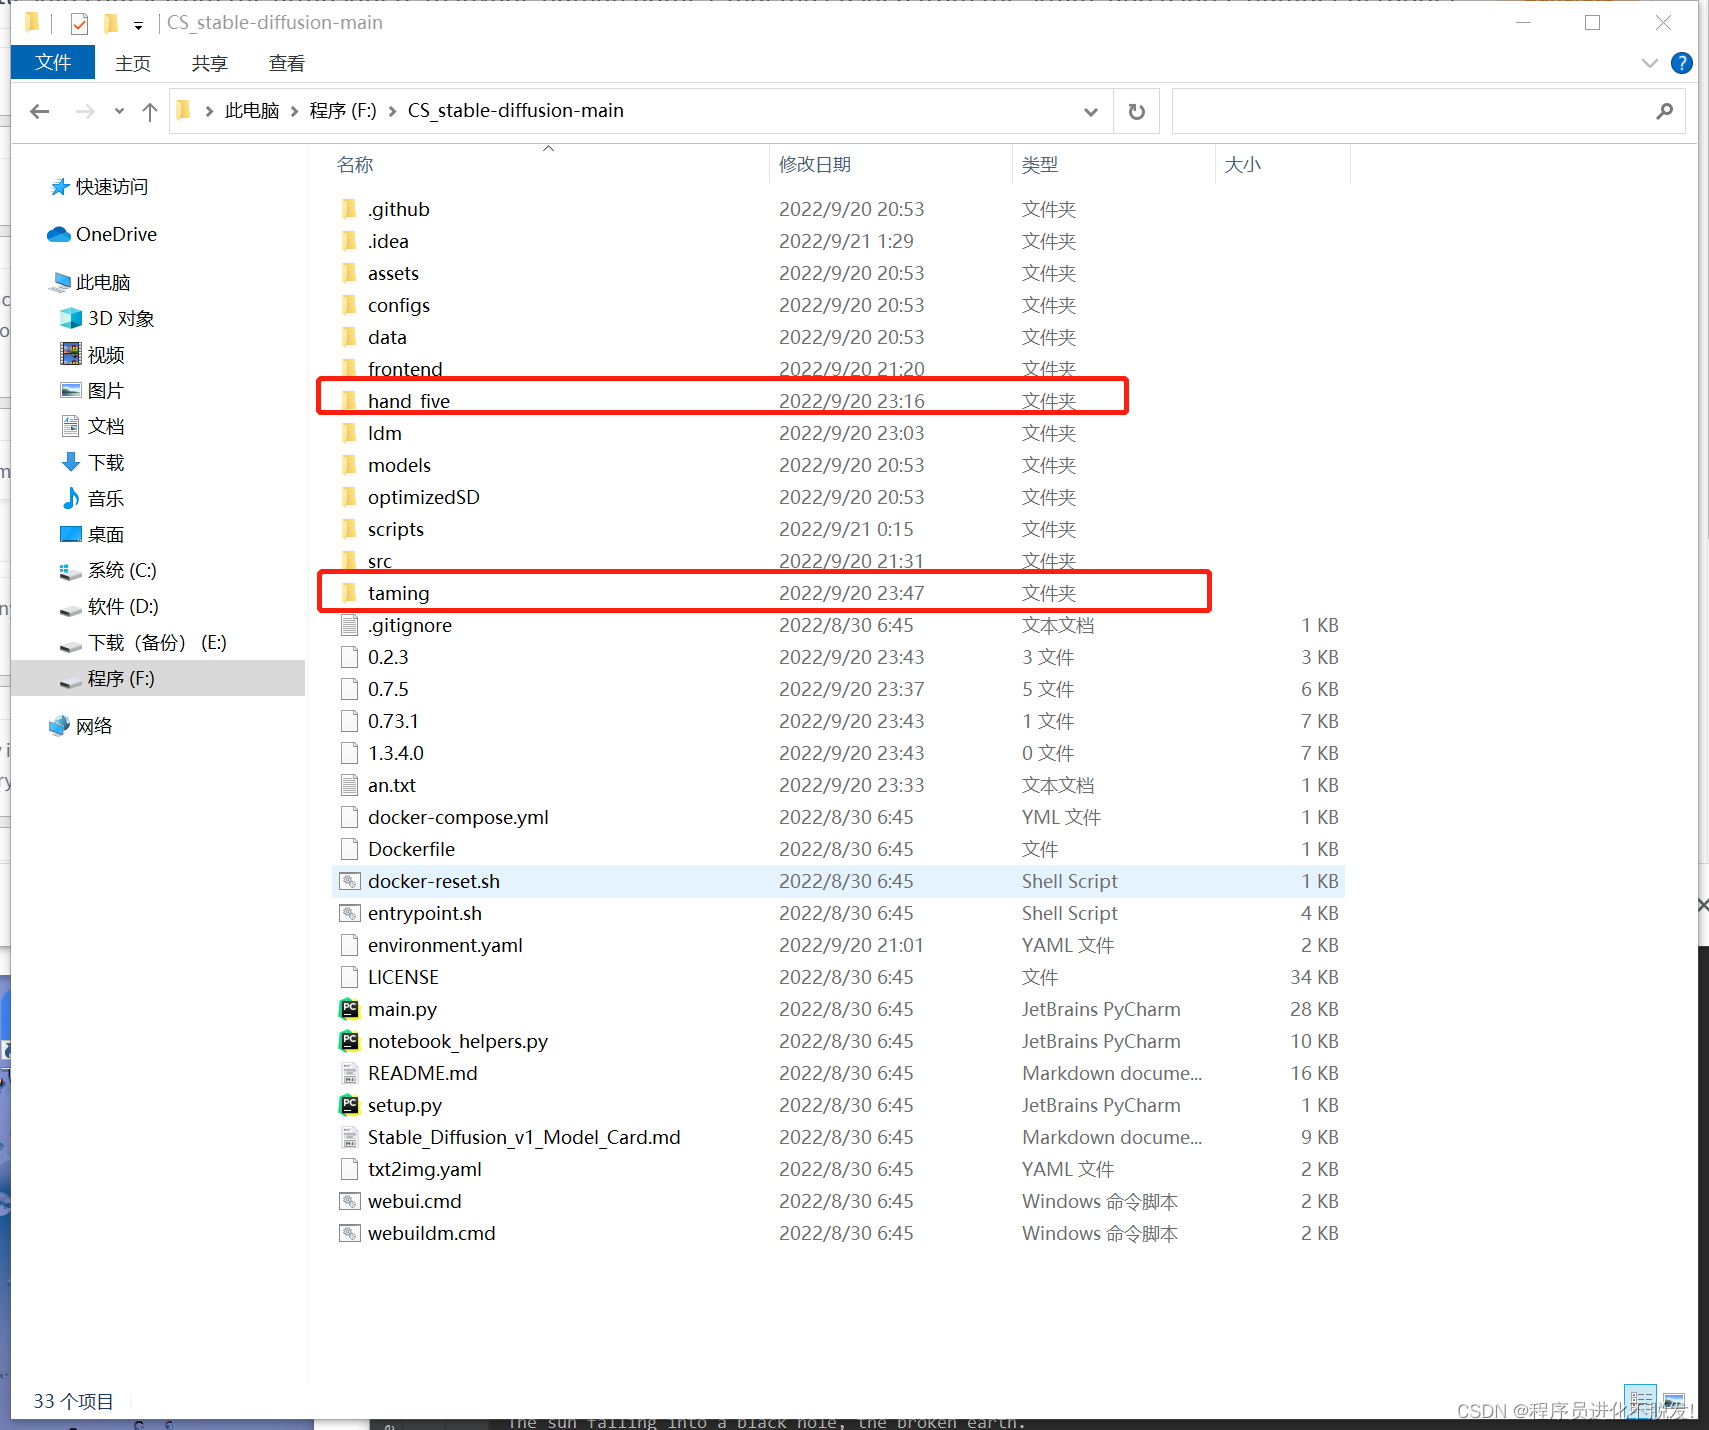Select the optimizedSD folder
This screenshot has width=1709, height=1430.
tap(424, 497)
